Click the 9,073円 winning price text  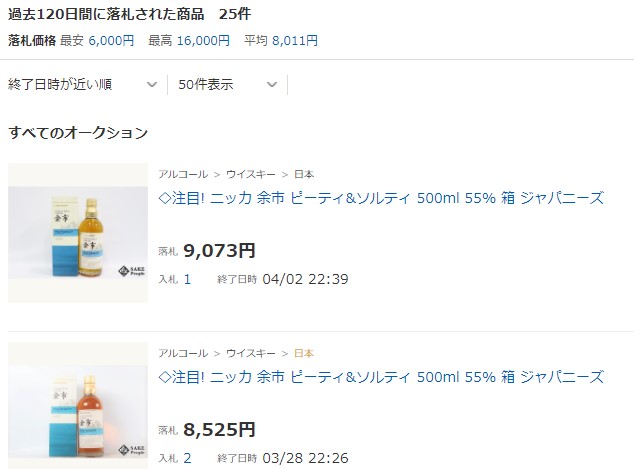coord(219,251)
